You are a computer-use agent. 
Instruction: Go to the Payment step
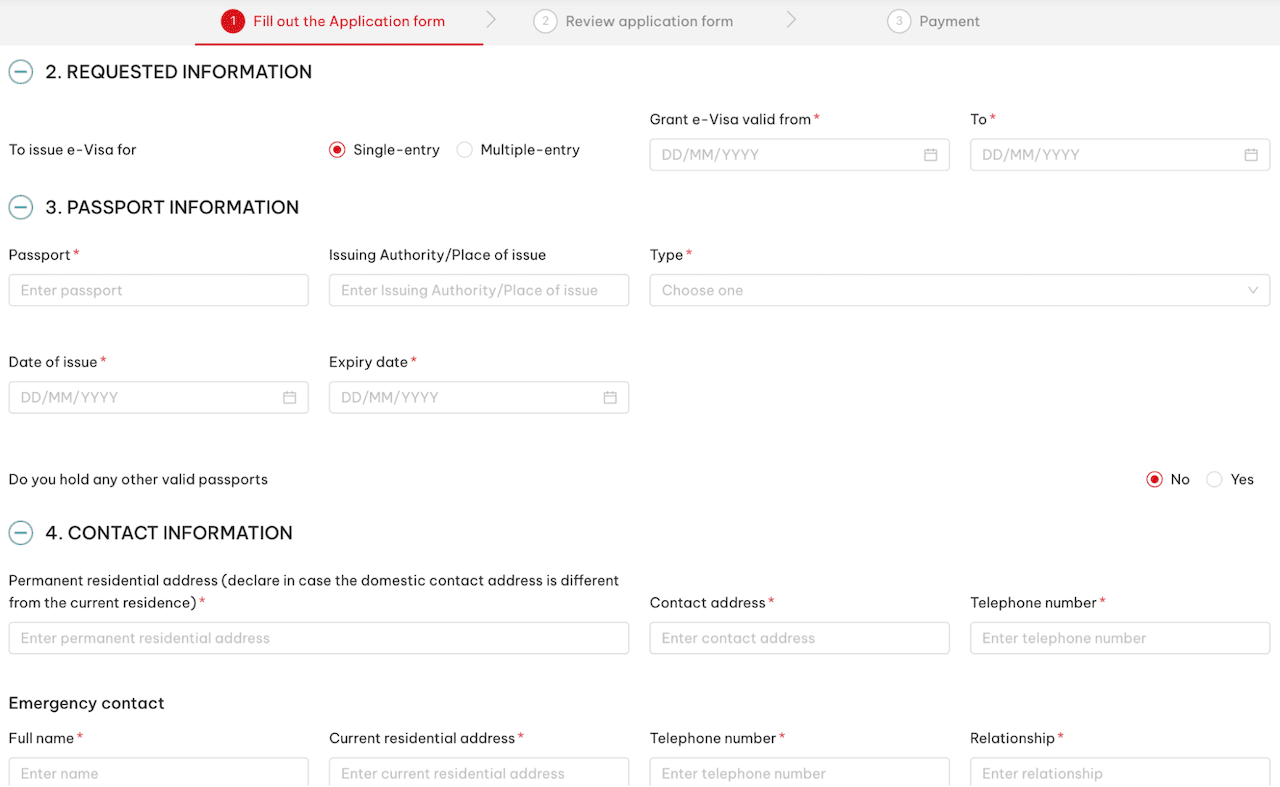(934, 21)
